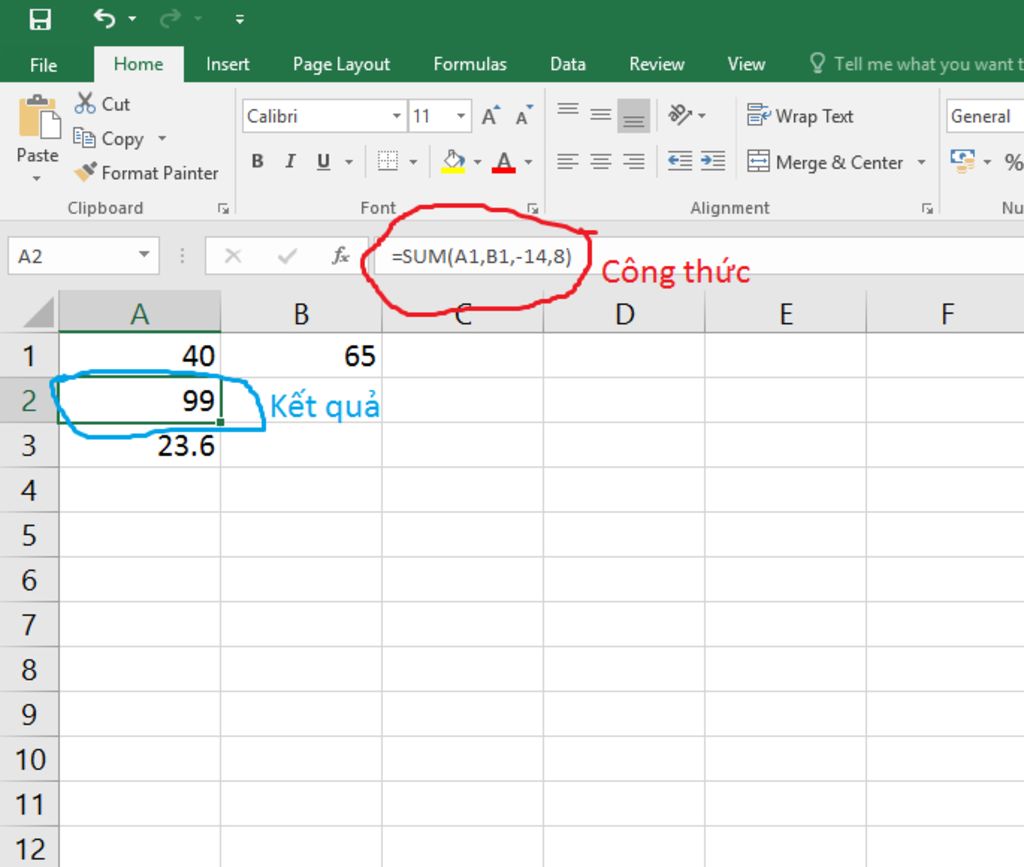Toggle Italic formatting
Viewport: 1024px width, 867px height.
(290, 161)
